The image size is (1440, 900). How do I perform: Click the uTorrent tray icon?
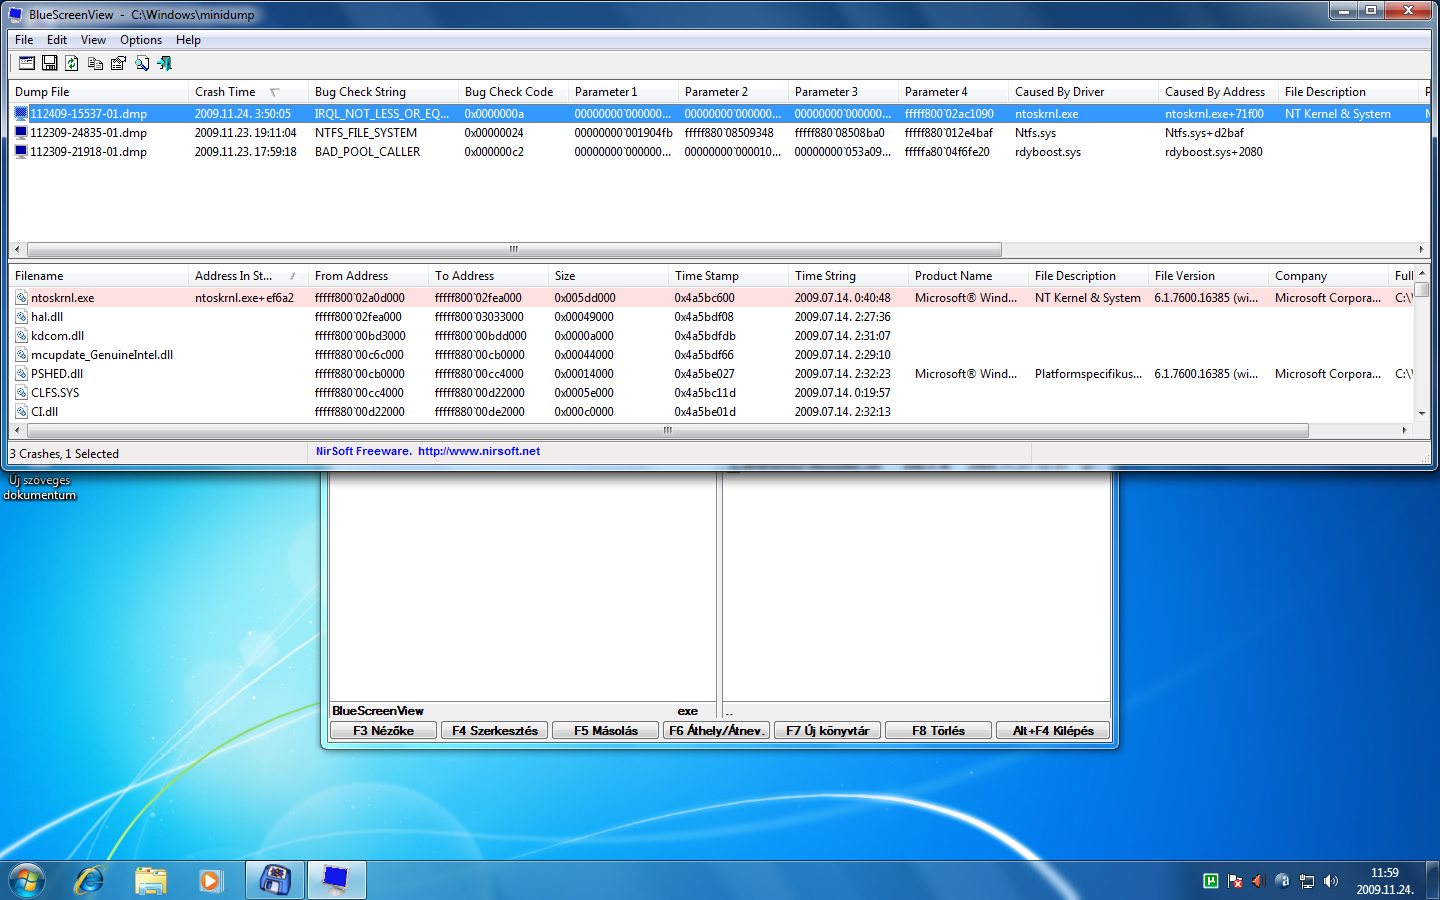[1211, 881]
